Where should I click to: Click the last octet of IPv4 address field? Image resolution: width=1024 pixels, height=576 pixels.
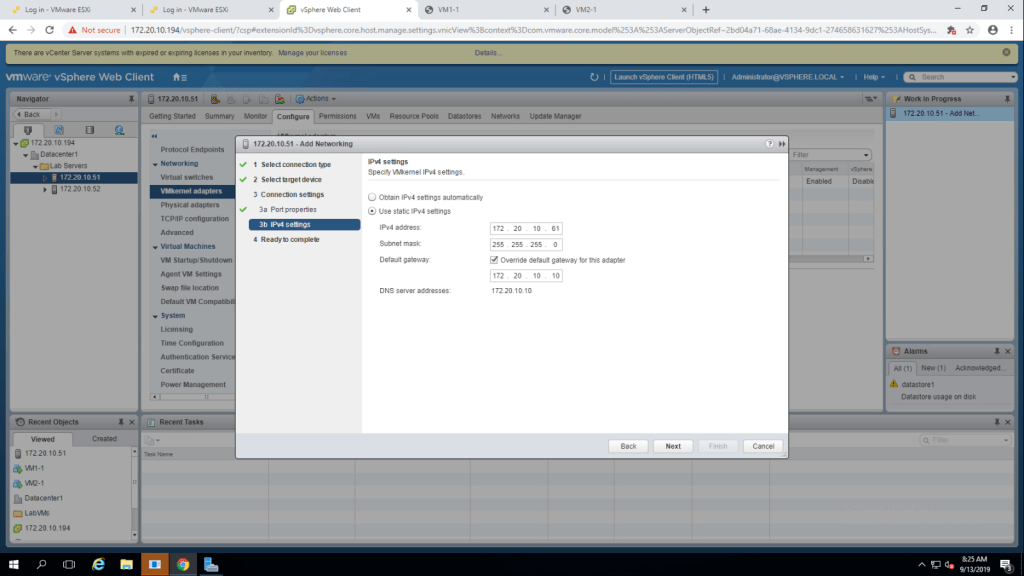(x=555, y=229)
